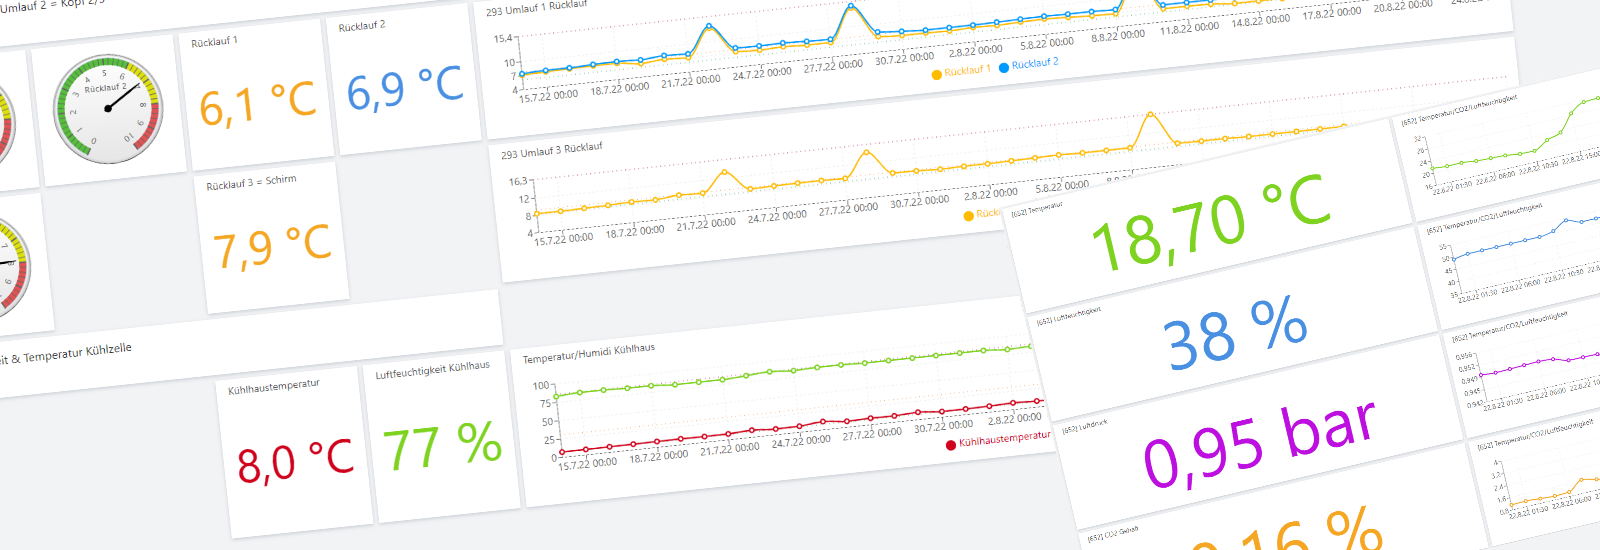This screenshot has width=1600, height=550.
Task: Click the orange Rücklauf 1 legend dot
Action: [x=936, y=74]
